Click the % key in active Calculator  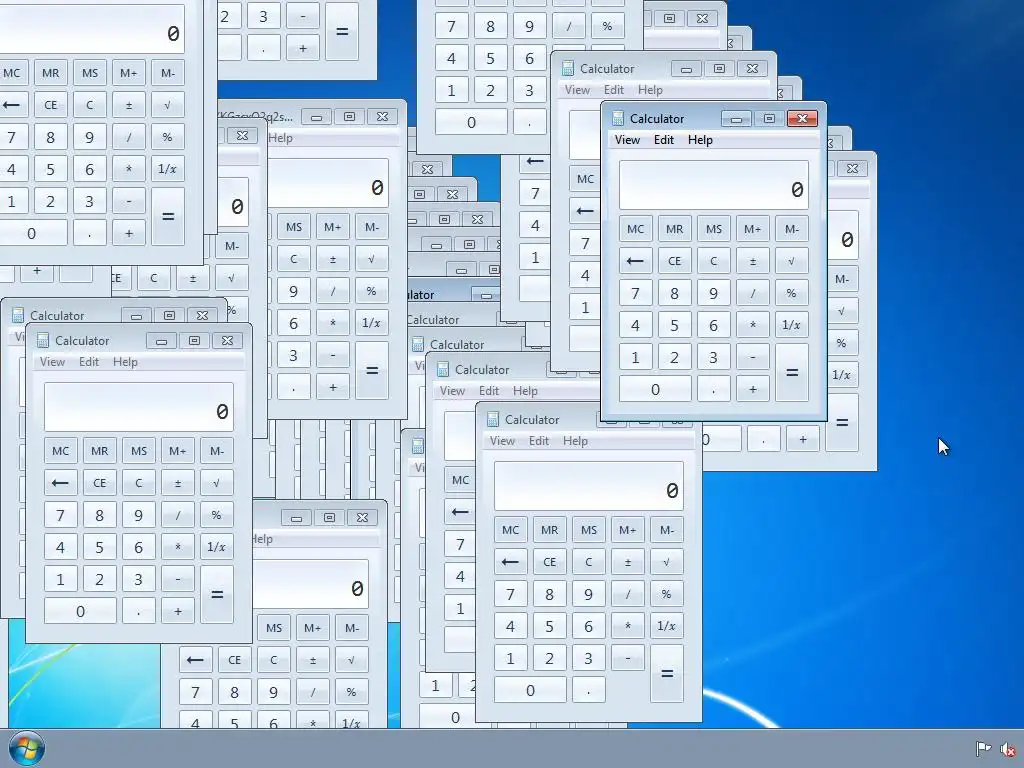pyautogui.click(x=792, y=293)
